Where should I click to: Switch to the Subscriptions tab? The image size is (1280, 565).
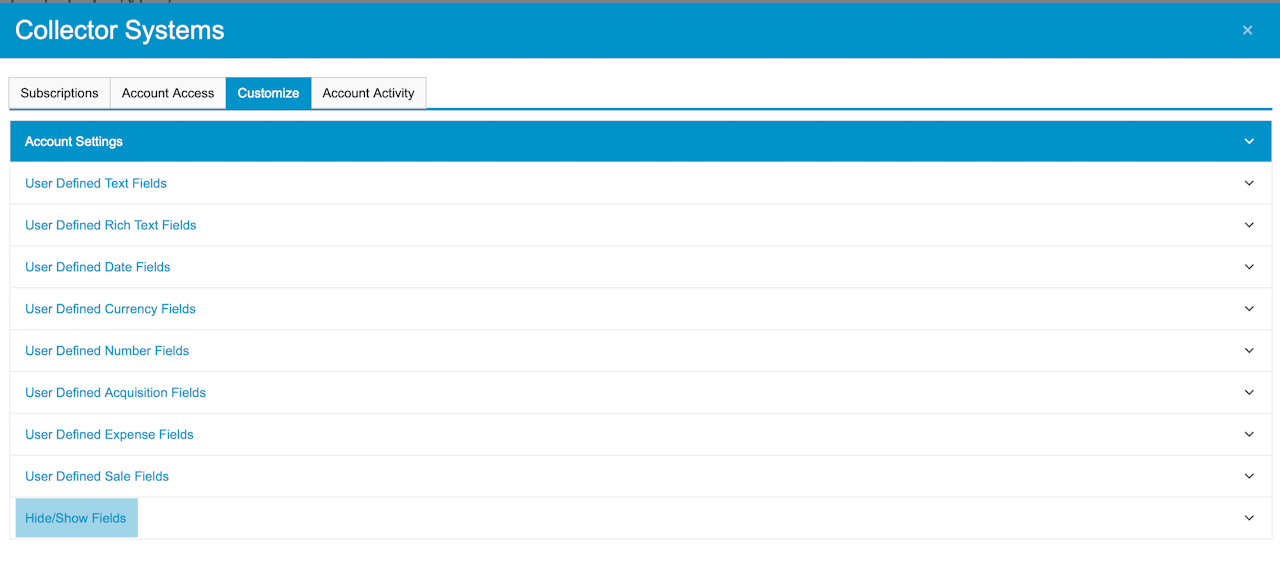pyautogui.click(x=59, y=93)
